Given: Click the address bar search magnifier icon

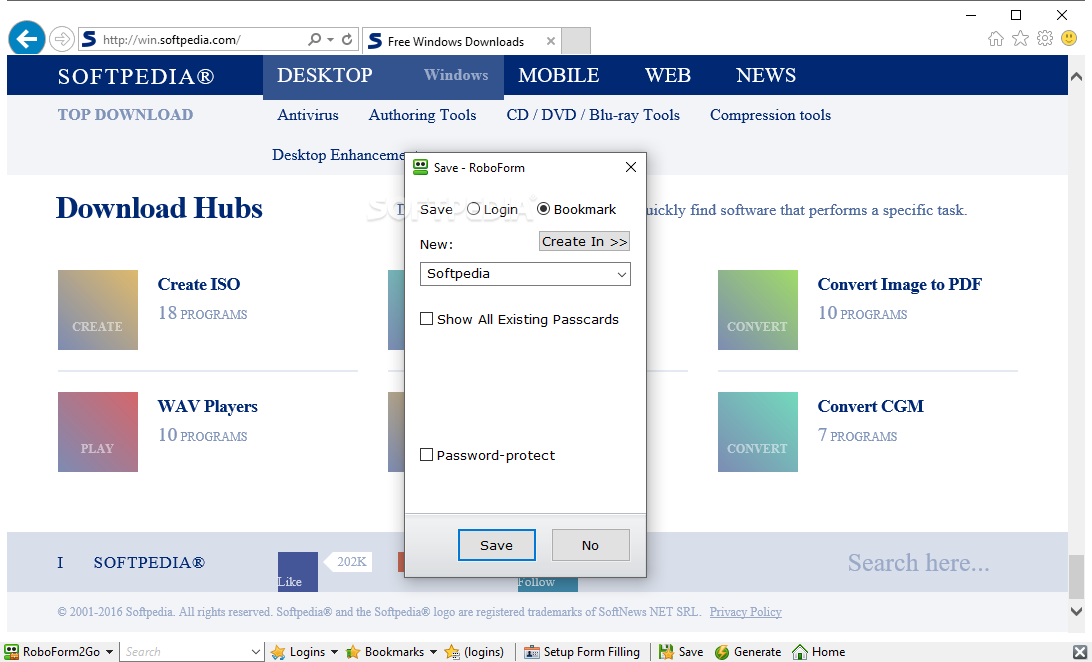Looking at the screenshot, I should [x=315, y=39].
